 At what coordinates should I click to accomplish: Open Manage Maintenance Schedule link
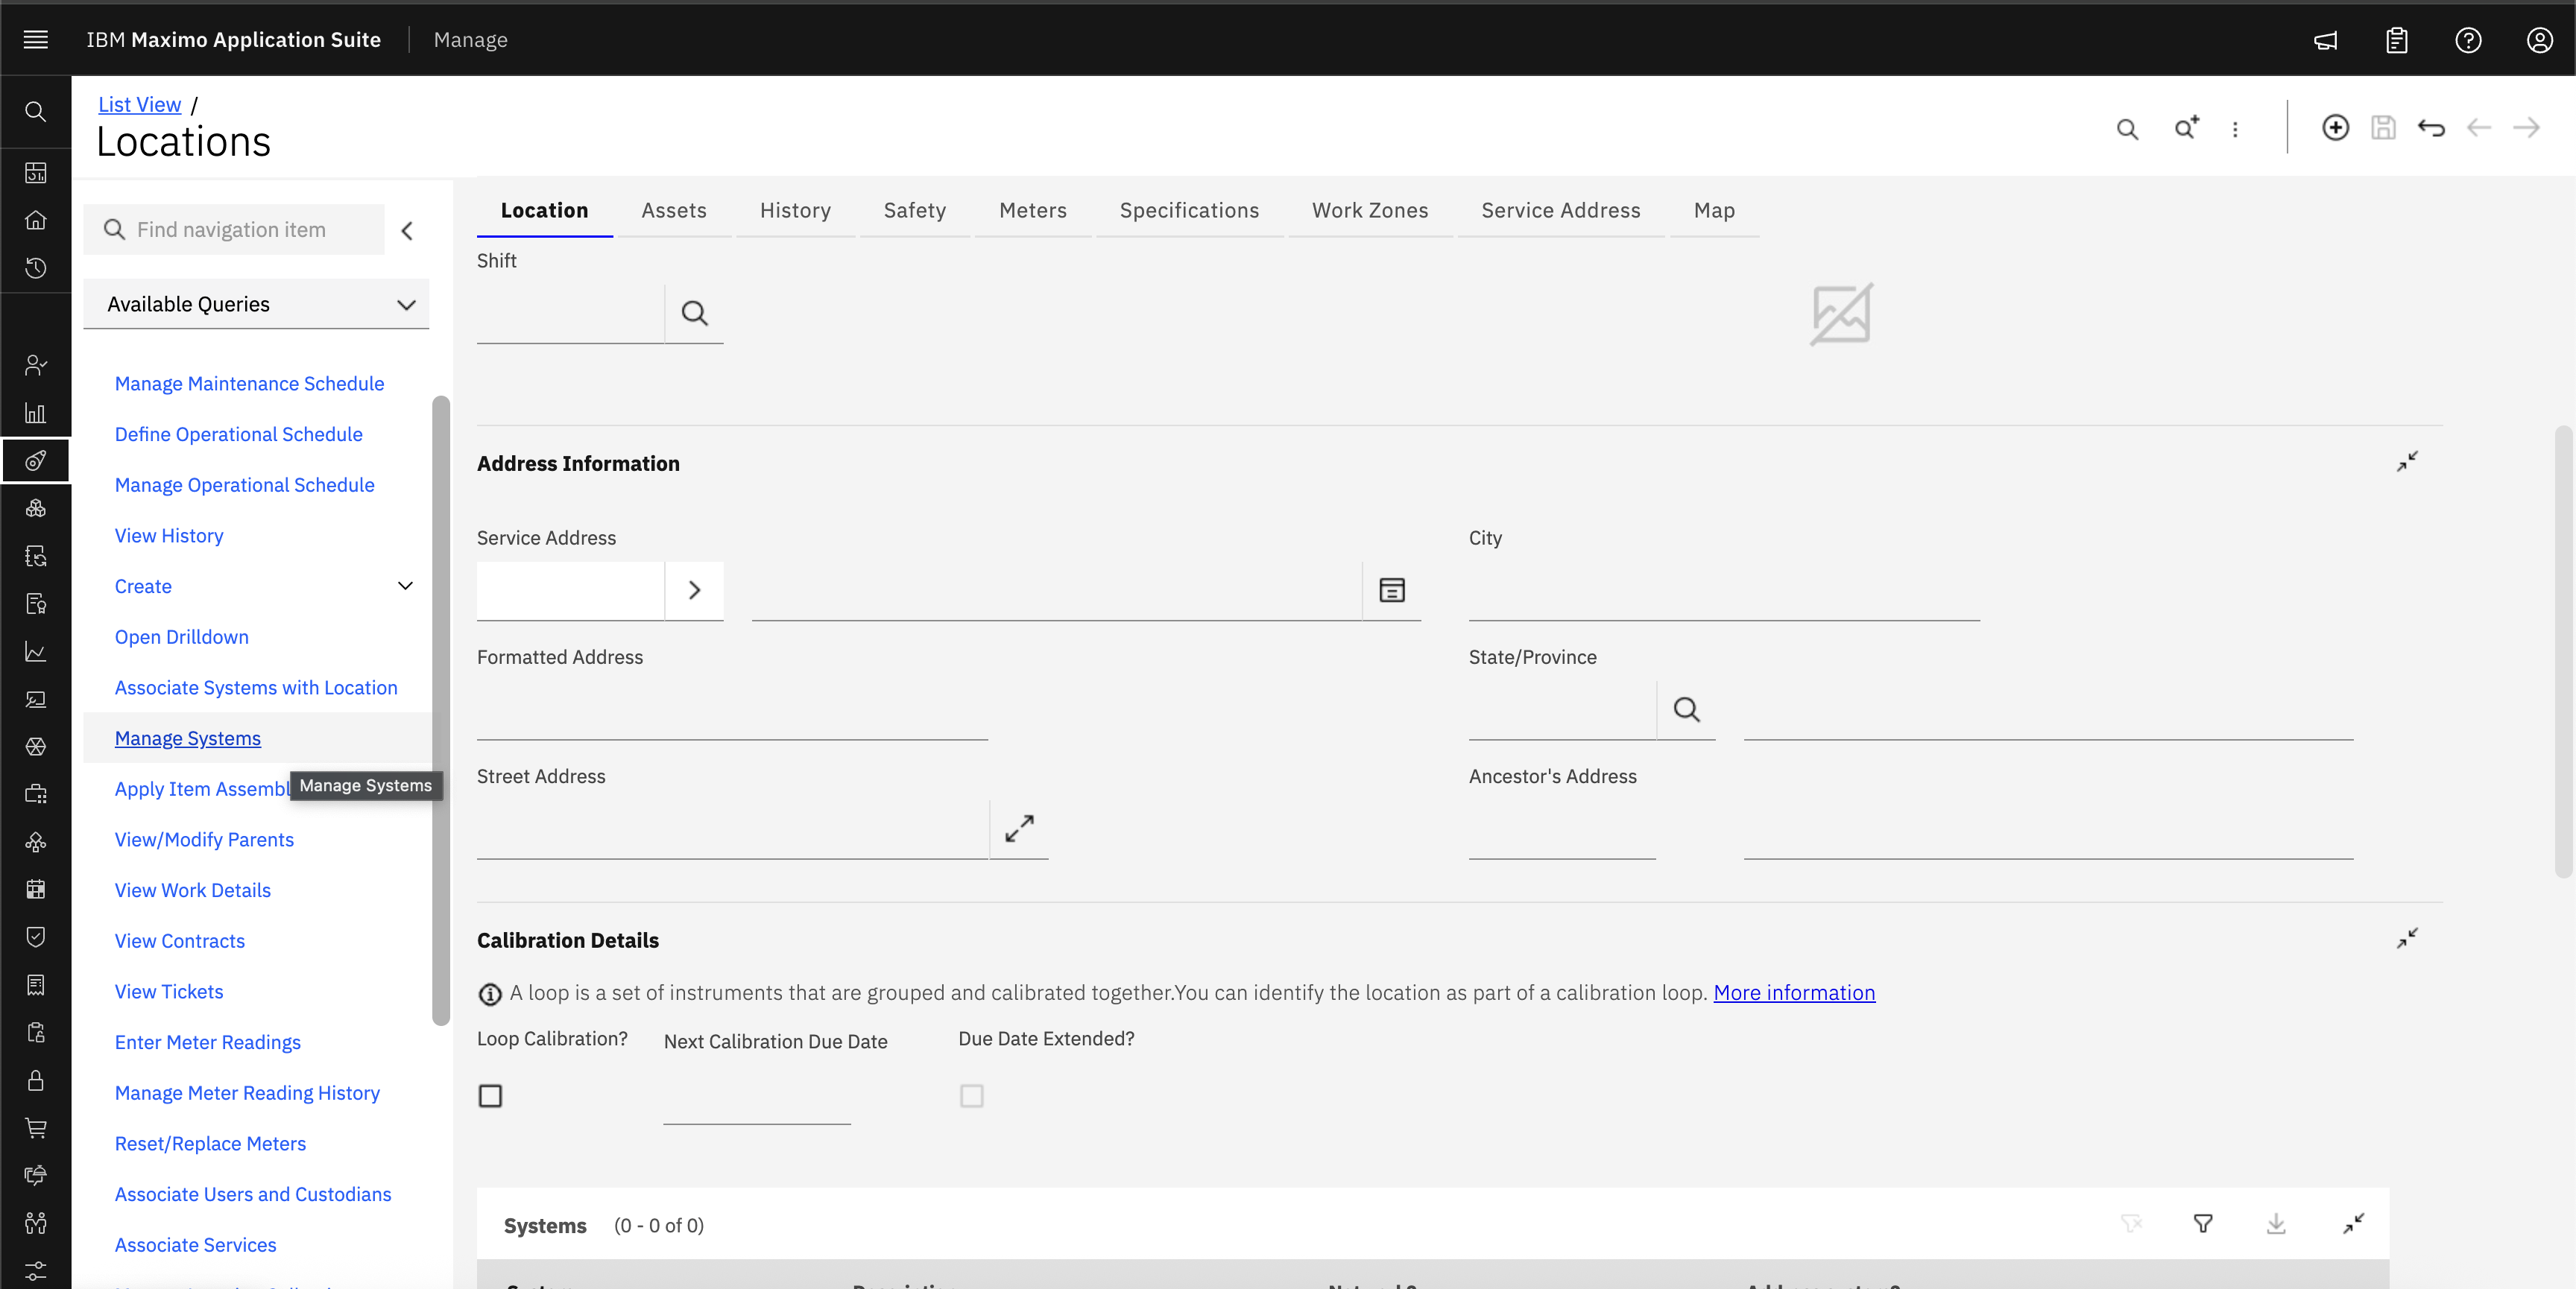[249, 383]
